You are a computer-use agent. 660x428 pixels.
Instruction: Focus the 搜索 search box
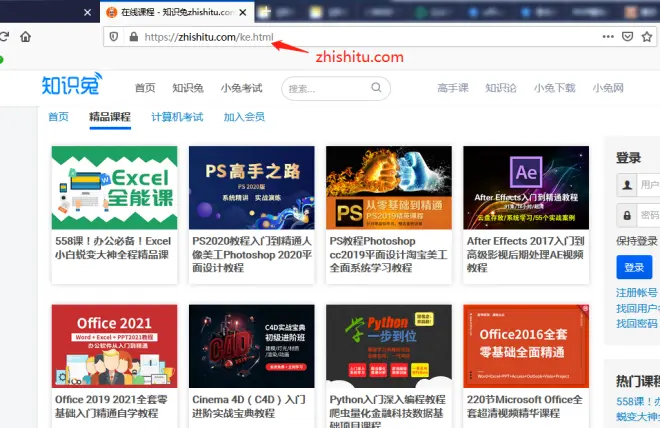point(336,88)
